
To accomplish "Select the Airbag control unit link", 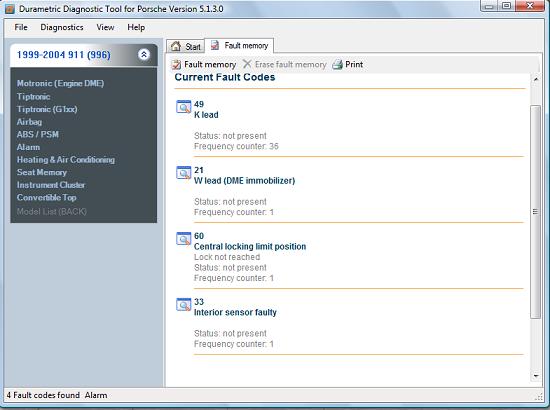I will coord(29,122).
